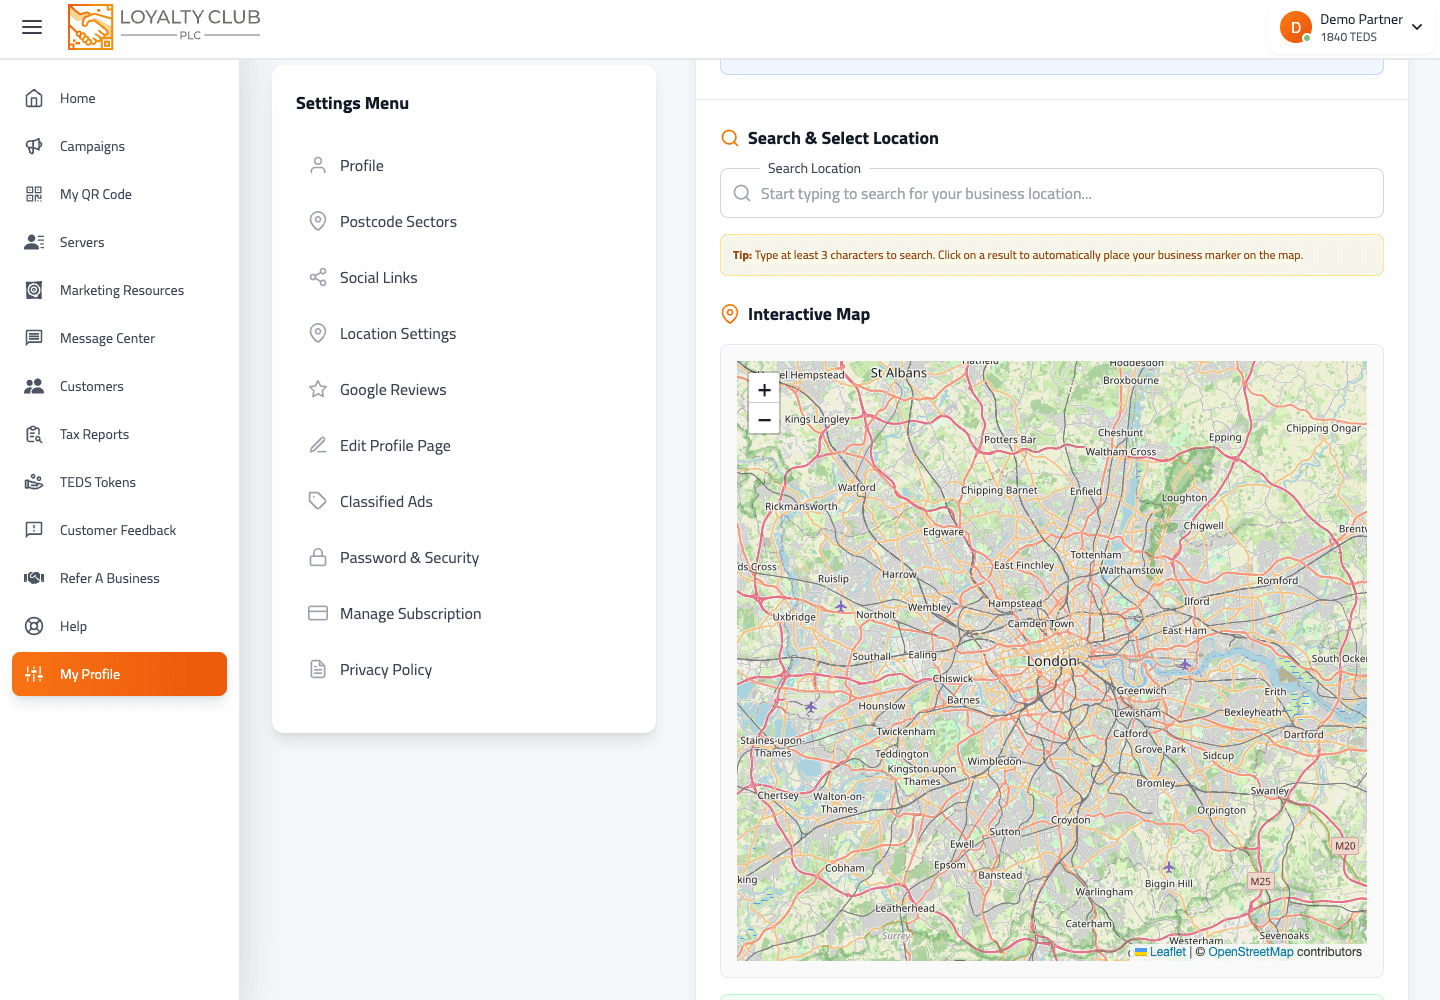Click the My Profile sliders icon
This screenshot has width=1440, height=1000.
click(34, 674)
